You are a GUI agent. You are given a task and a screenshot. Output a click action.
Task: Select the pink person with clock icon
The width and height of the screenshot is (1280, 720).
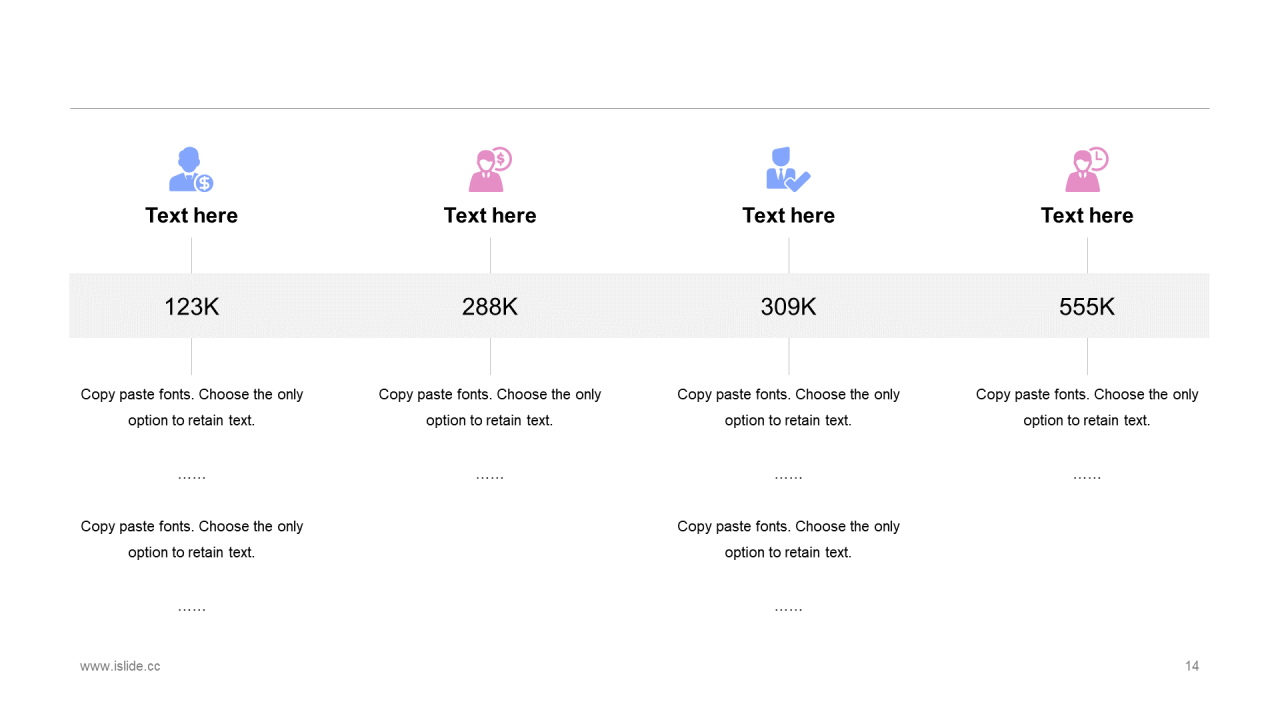point(1086,170)
